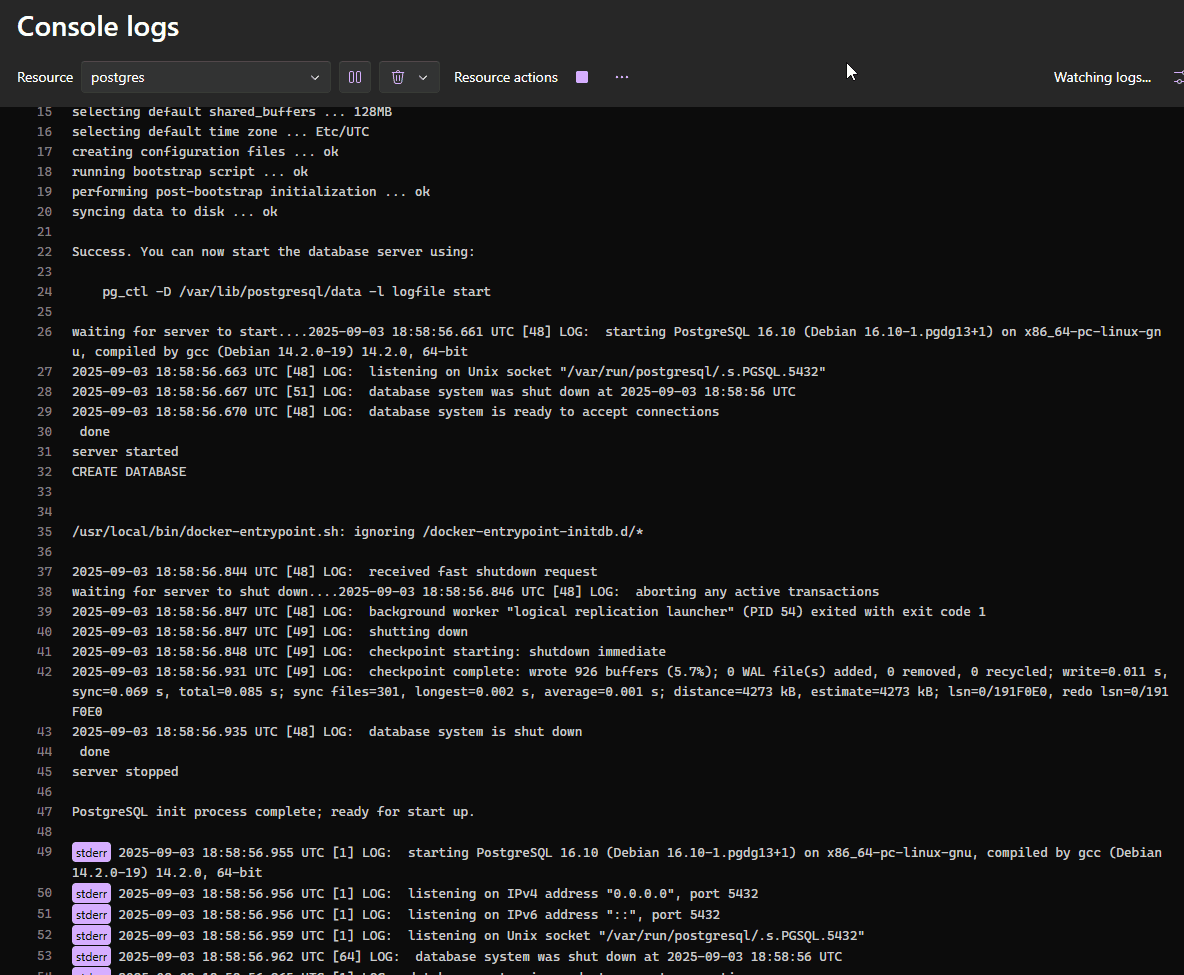Click the Console logs page heading

click(x=98, y=27)
